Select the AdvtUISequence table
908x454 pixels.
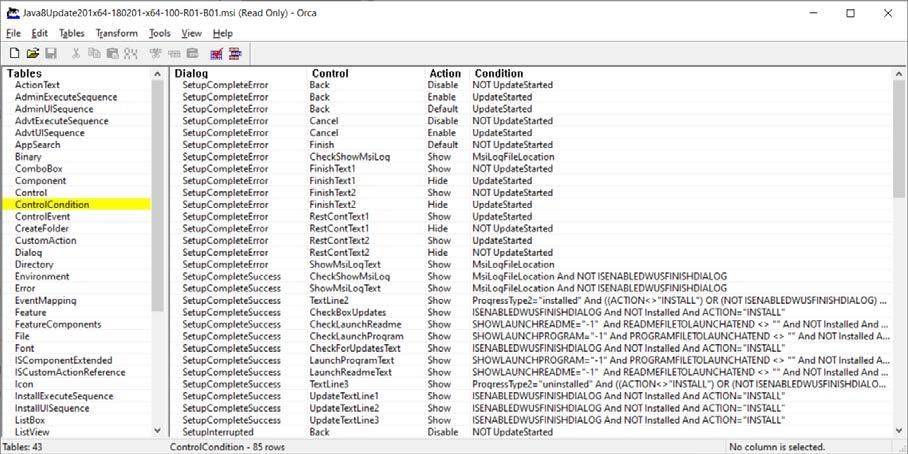[50, 133]
